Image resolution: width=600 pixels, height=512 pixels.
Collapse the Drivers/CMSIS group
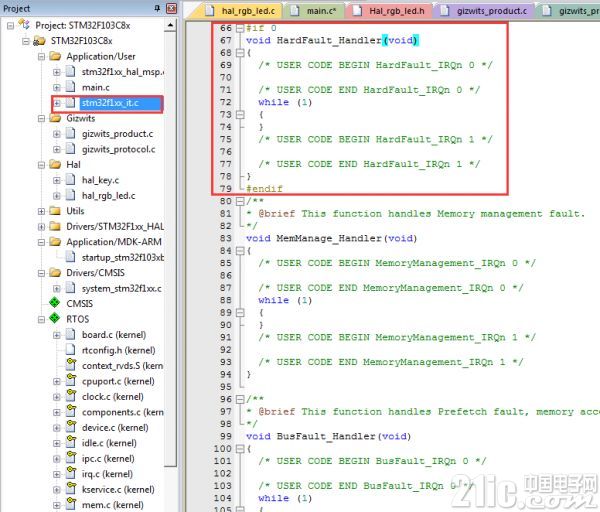[41, 273]
